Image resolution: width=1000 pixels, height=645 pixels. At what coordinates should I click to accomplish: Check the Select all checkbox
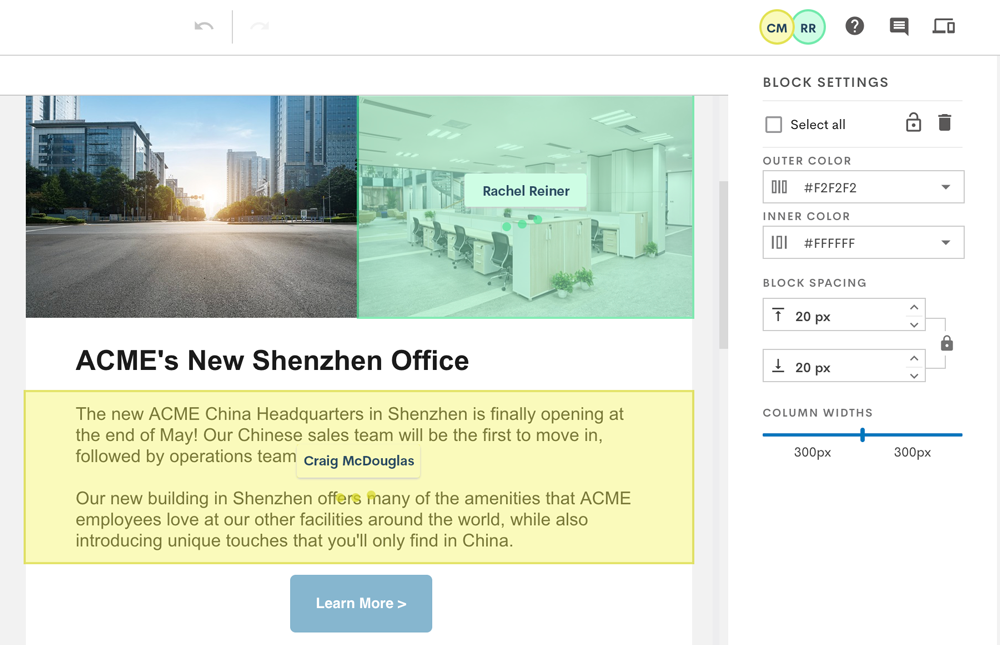(x=774, y=124)
